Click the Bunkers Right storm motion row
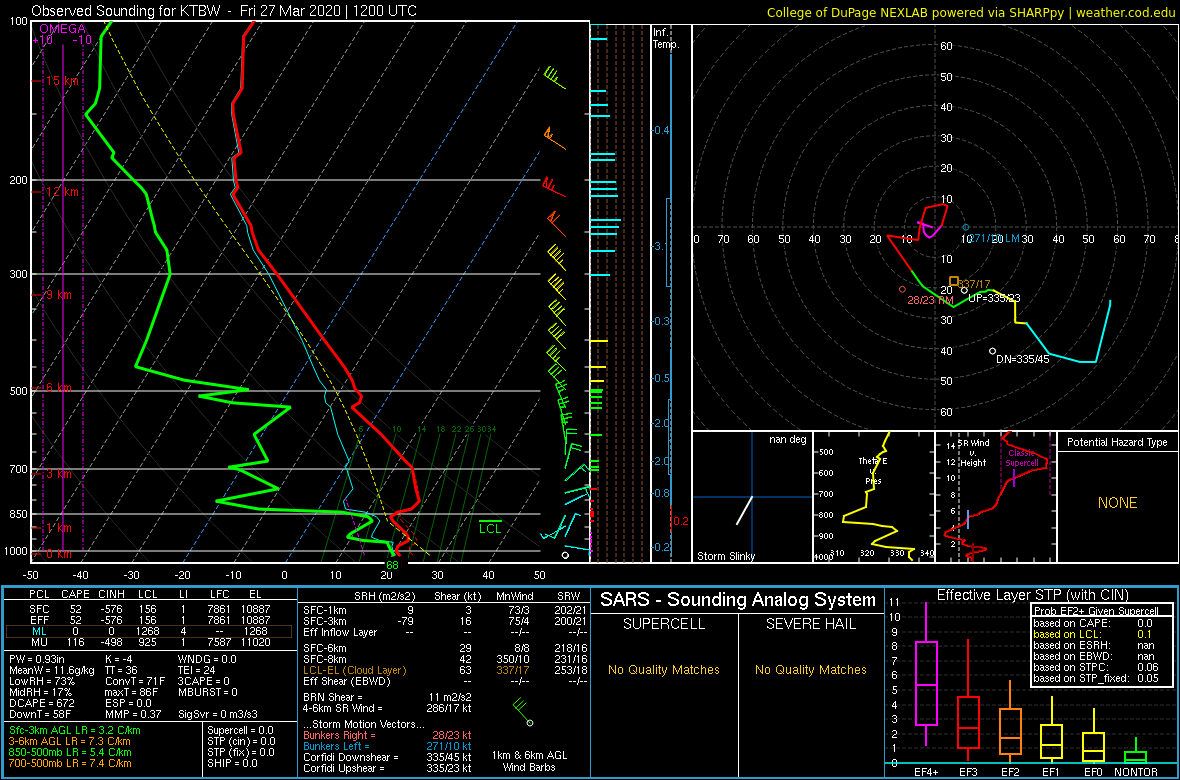1180x780 pixels. (387, 736)
